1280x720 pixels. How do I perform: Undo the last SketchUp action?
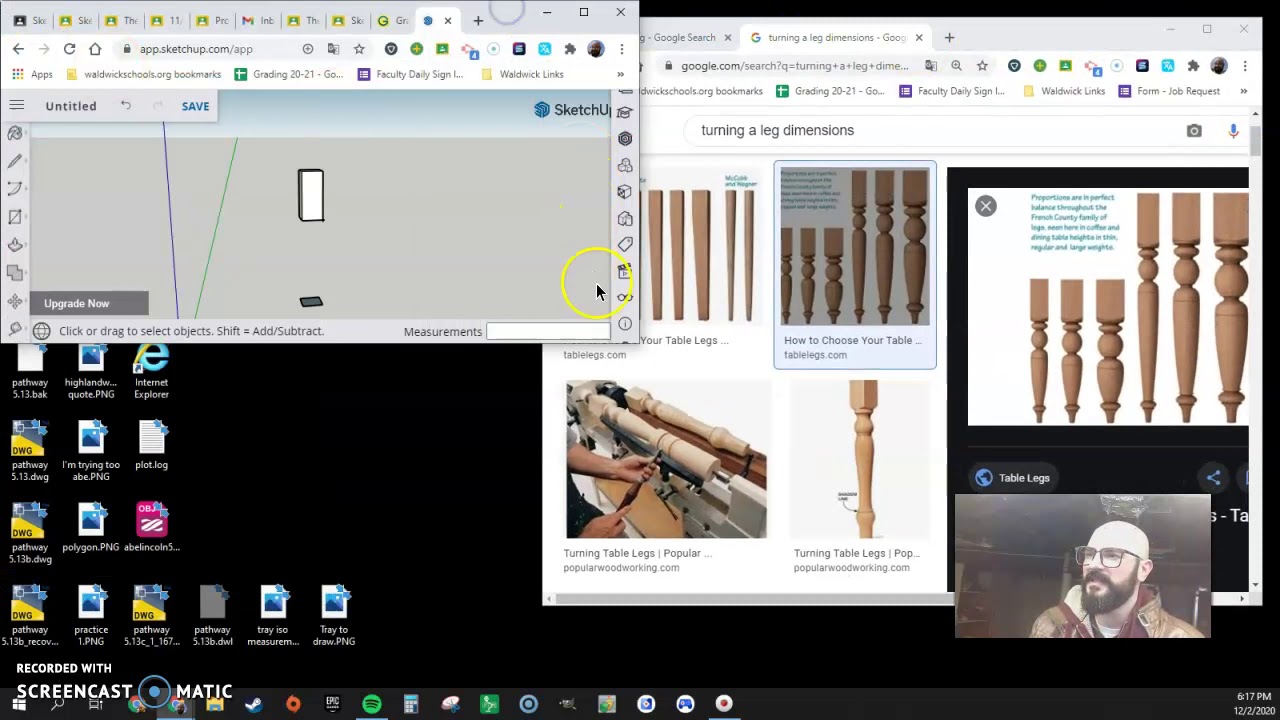[125, 105]
